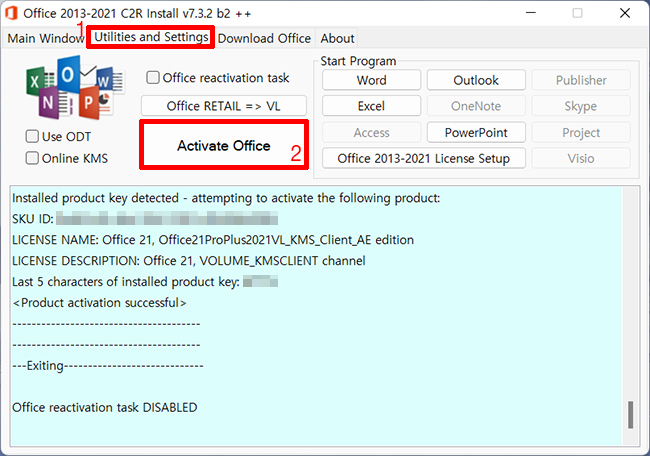Start PowerPoint from Start Program
The width and height of the screenshot is (650, 456).
point(476,133)
